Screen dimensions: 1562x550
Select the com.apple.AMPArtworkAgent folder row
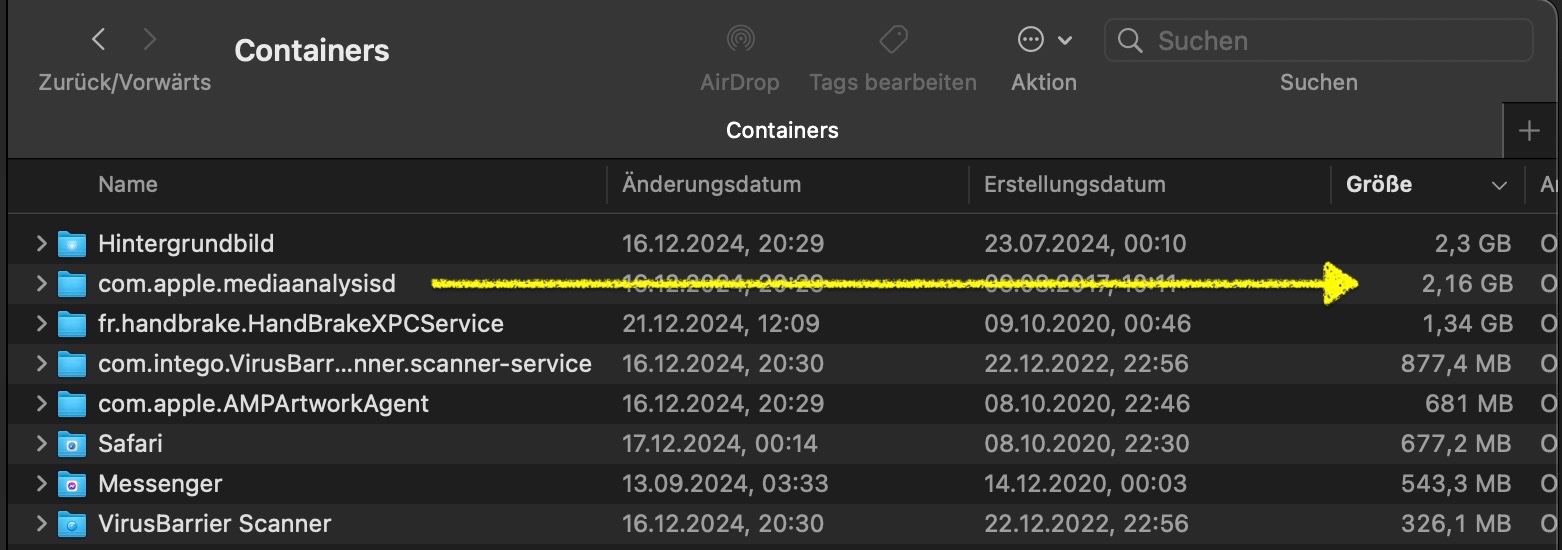(x=263, y=404)
